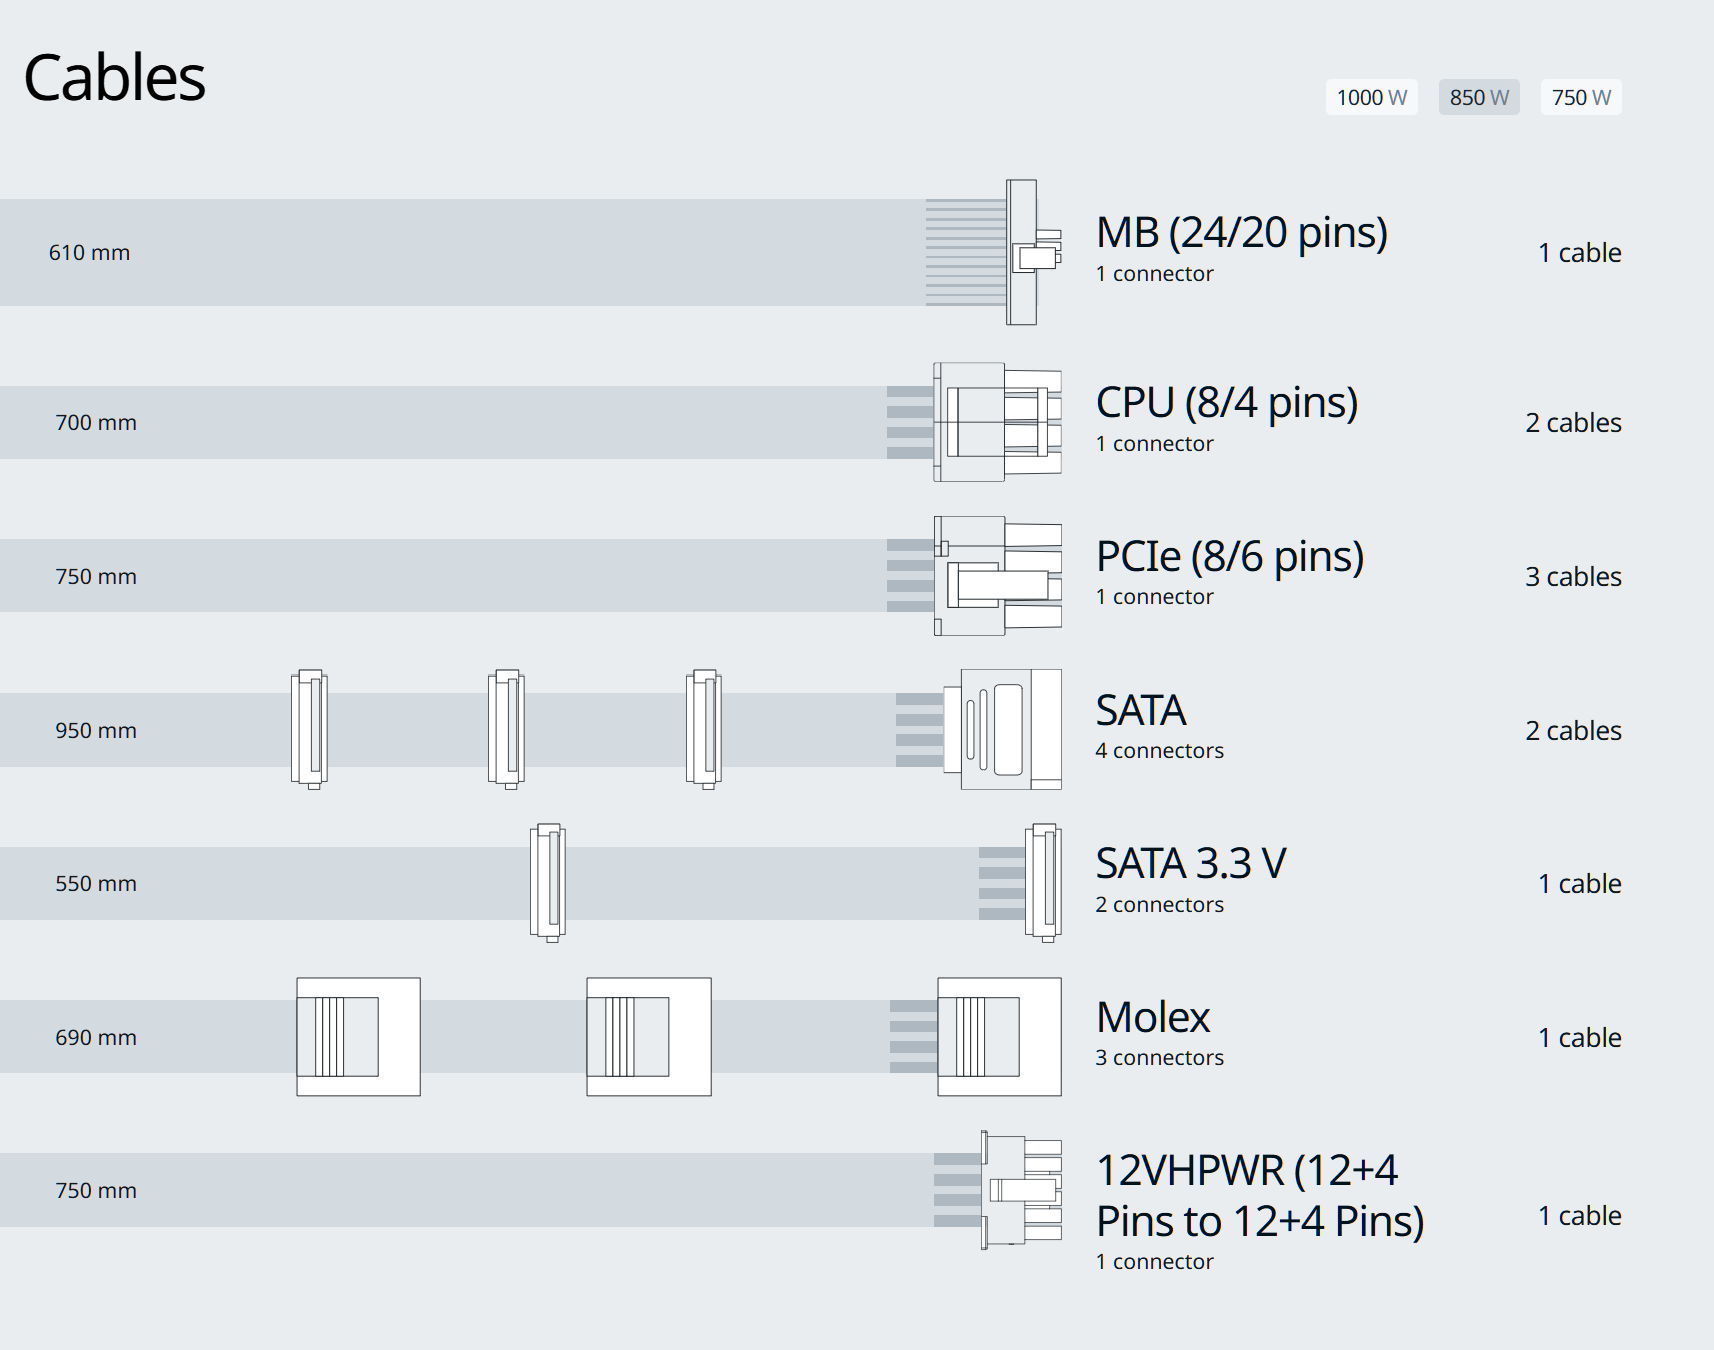This screenshot has width=1714, height=1350.
Task: Click the middle SATA 3.3 V connector icon
Action: pyautogui.click(x=548, y=882)
